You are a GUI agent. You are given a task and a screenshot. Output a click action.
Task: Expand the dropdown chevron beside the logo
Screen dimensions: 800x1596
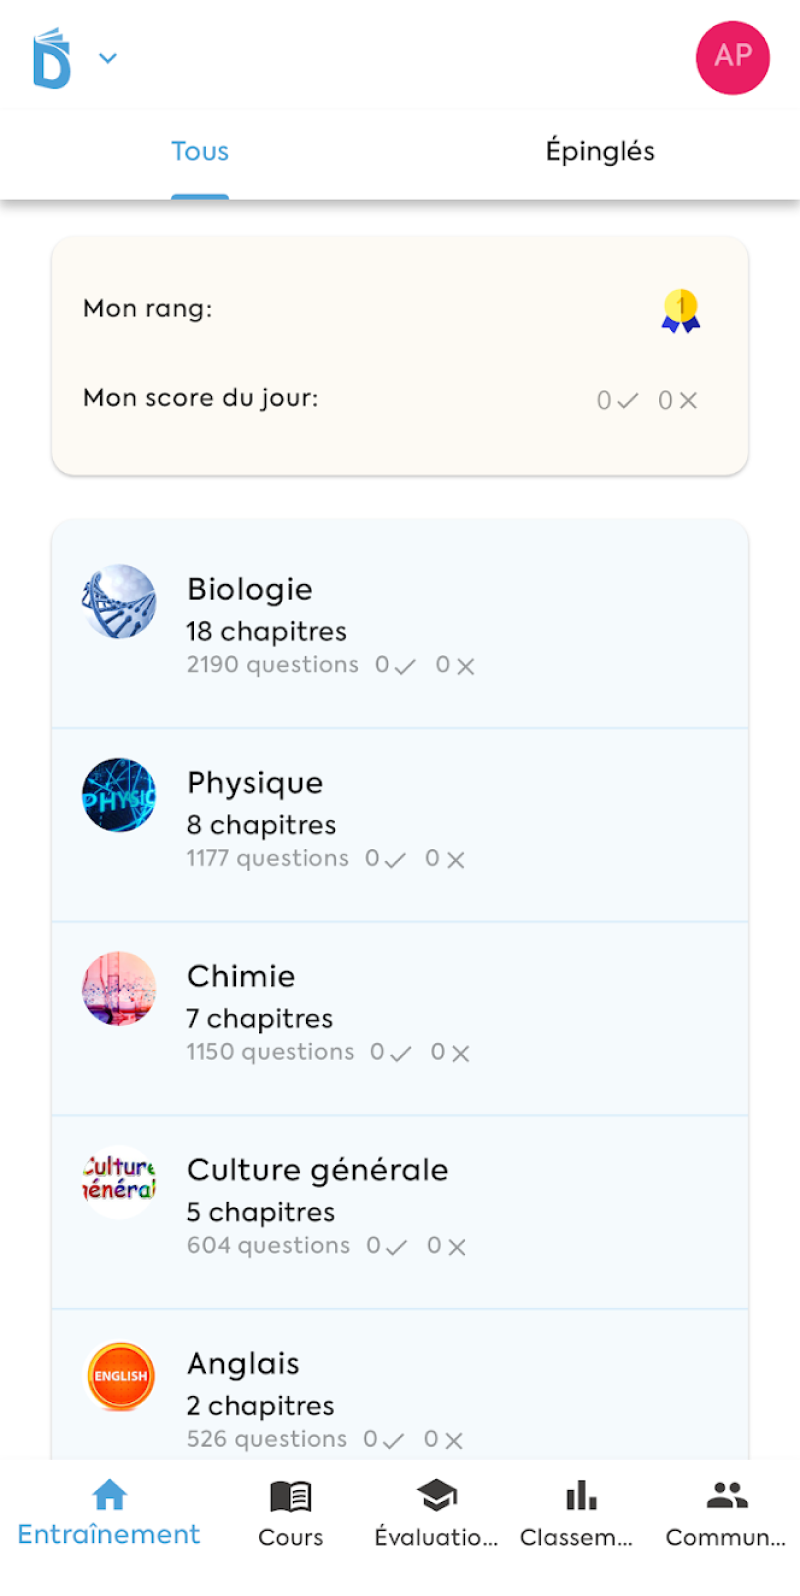108,58
